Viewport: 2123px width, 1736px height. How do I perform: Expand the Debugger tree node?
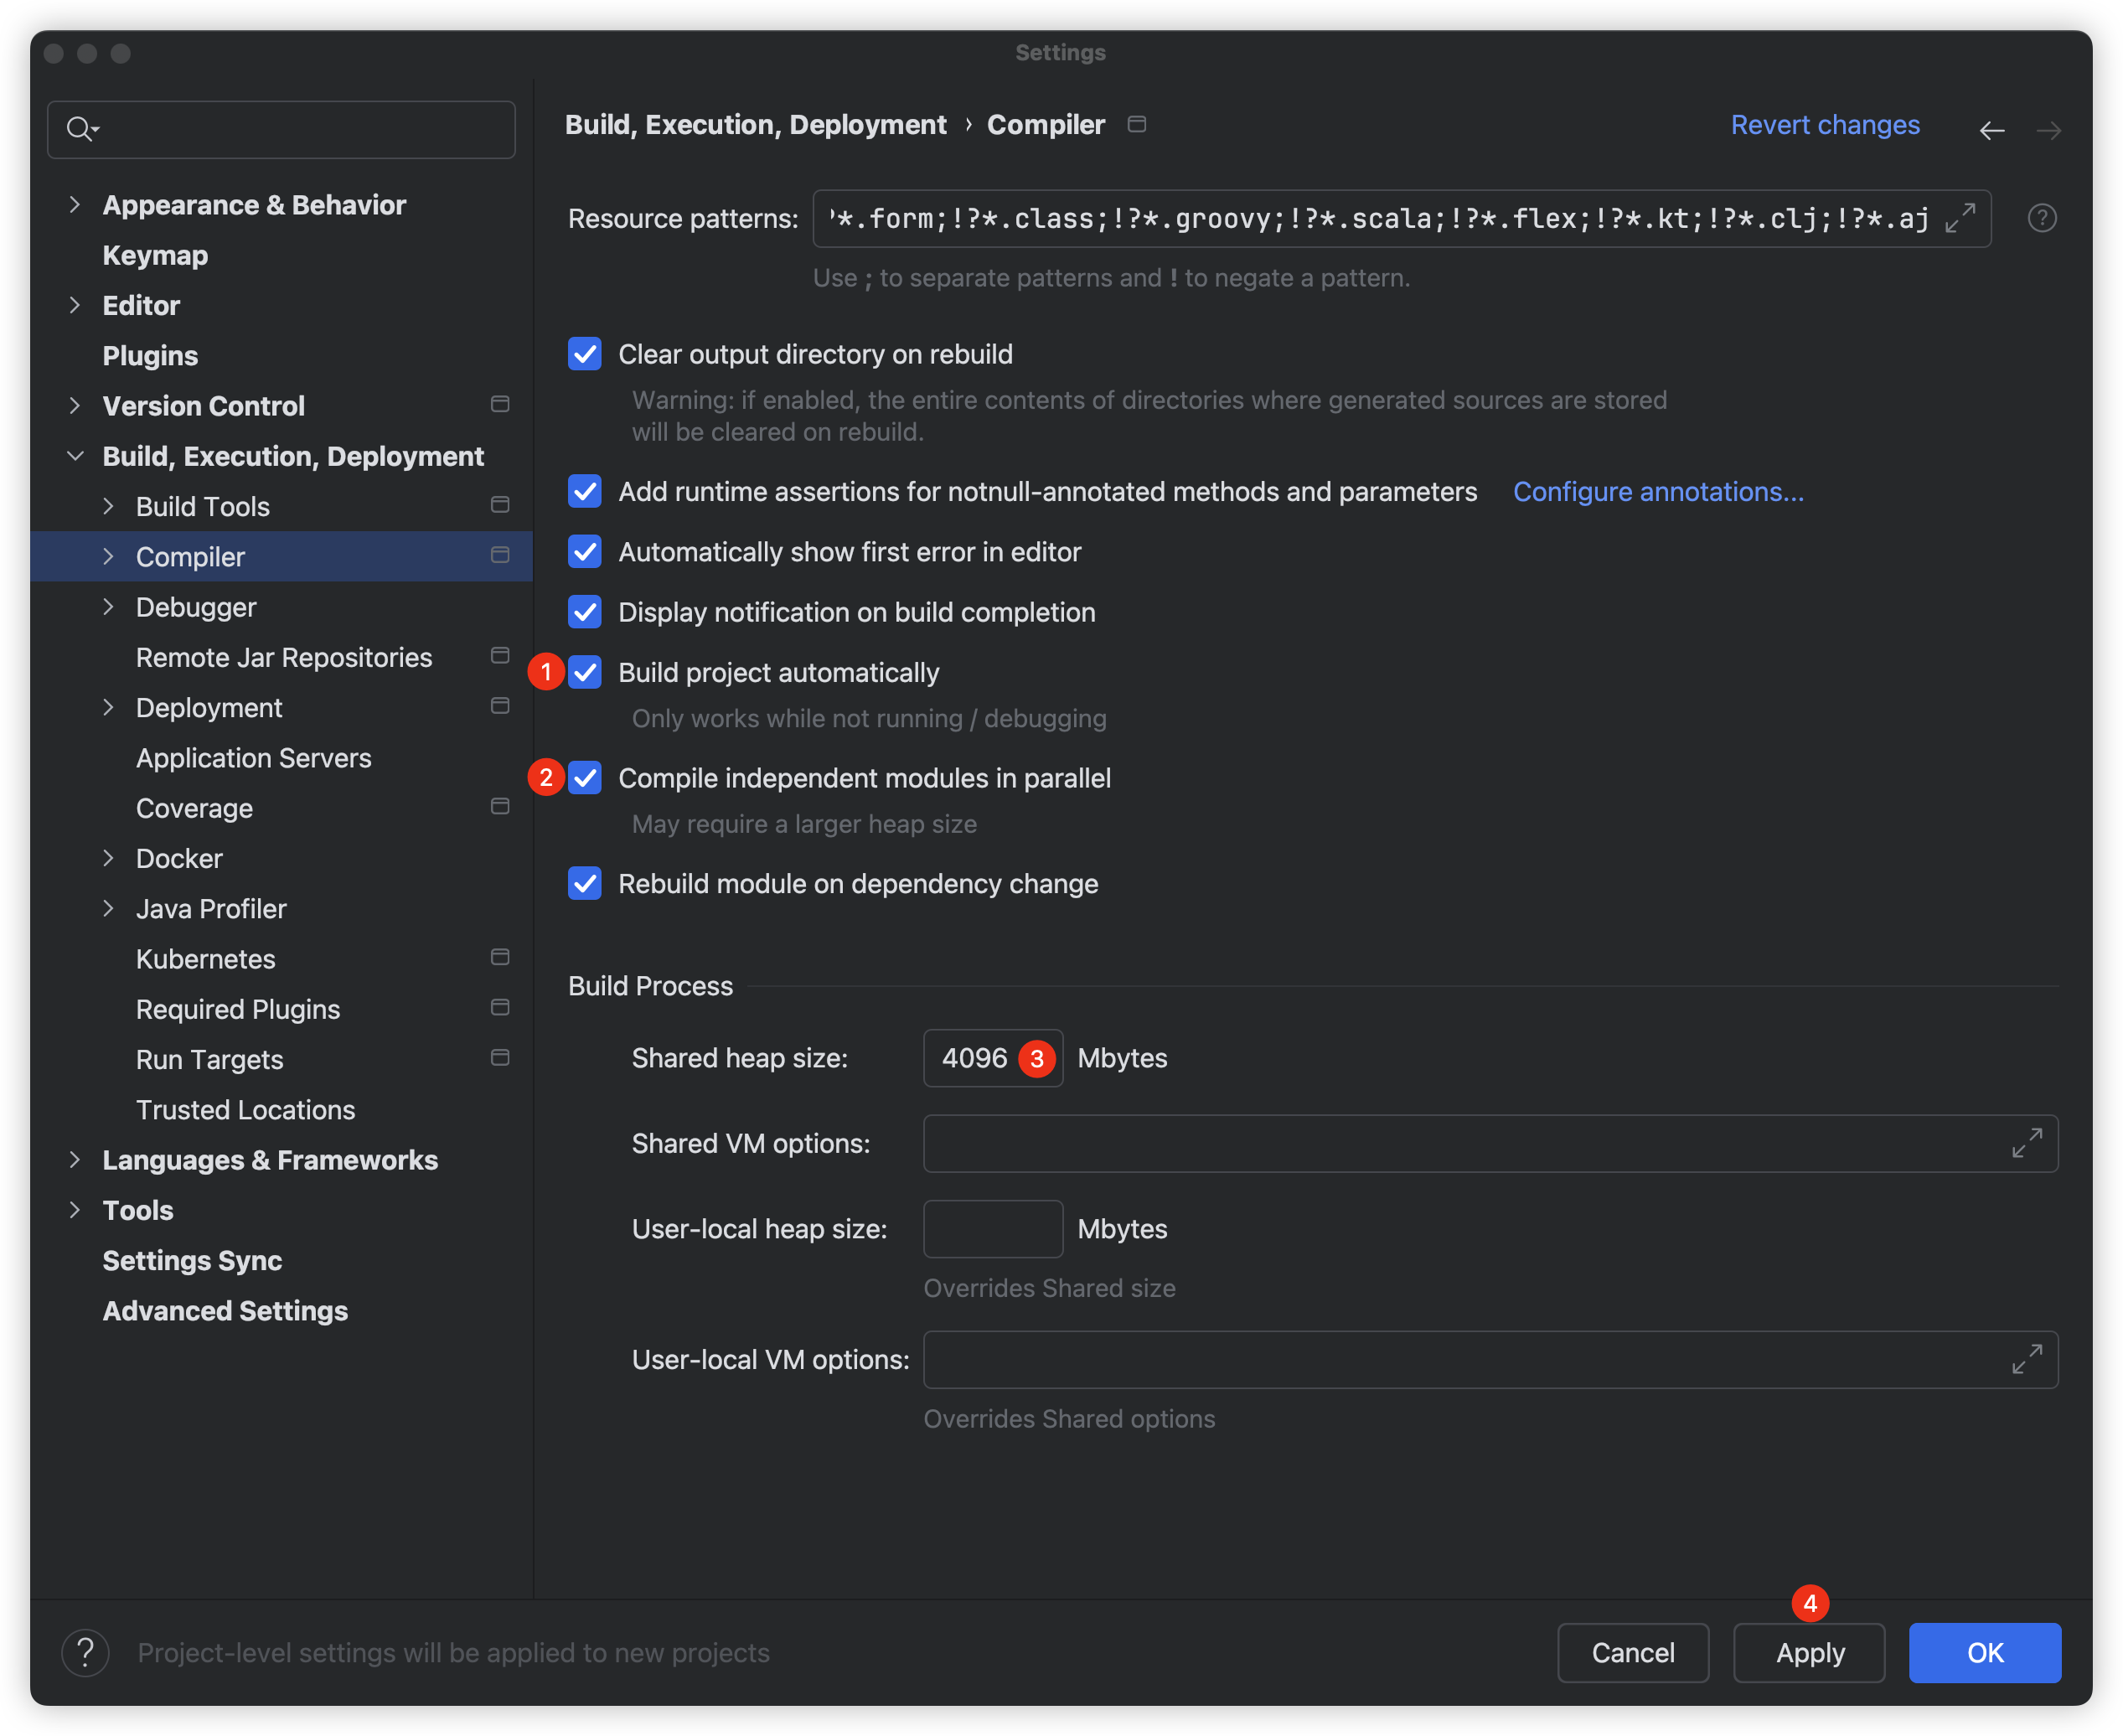click(x=109, y=607)
